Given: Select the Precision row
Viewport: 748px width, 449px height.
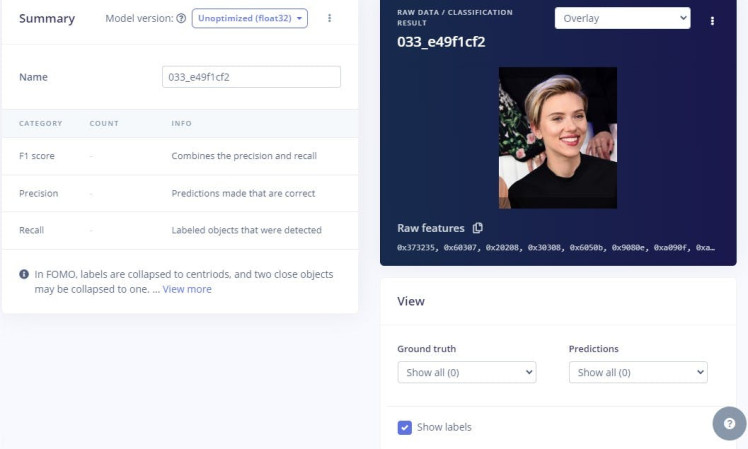Looking at the screenshot, I should (x=180, y=193).
